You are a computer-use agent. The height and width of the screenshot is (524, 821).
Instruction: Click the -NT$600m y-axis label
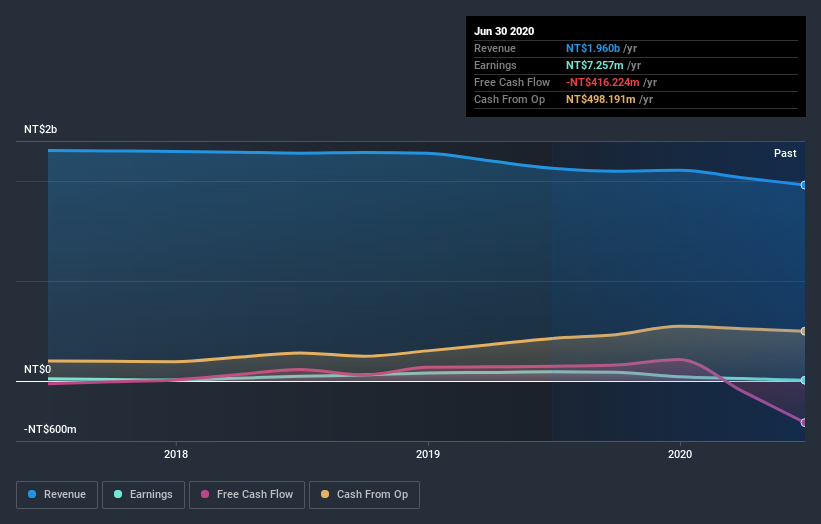[50, 429]
